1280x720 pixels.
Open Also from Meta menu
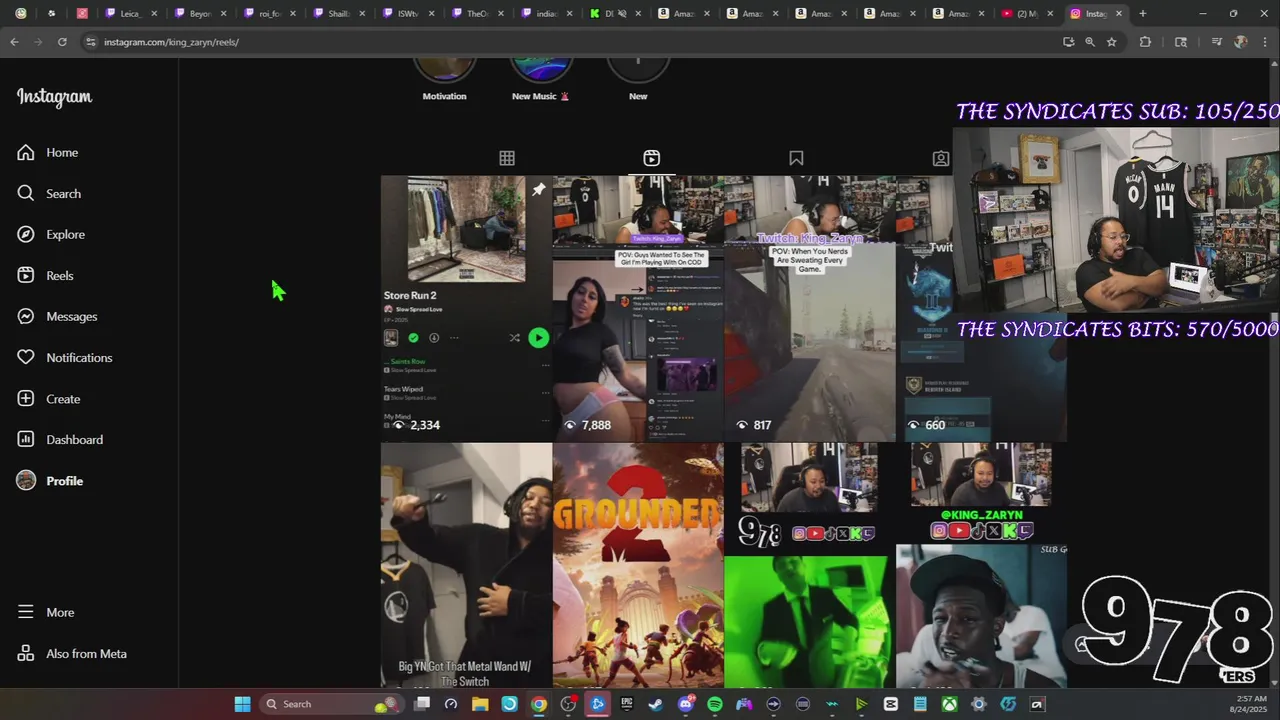26,653
